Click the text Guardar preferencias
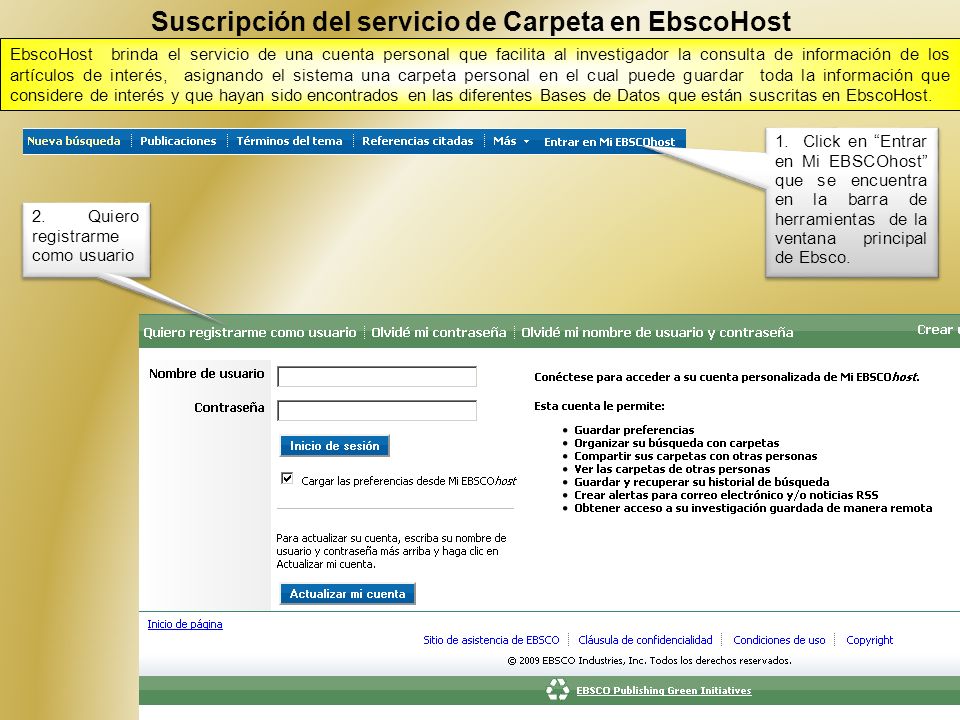Image resolution: width=960 pixels, height=720 pixels. coord(634,430)
